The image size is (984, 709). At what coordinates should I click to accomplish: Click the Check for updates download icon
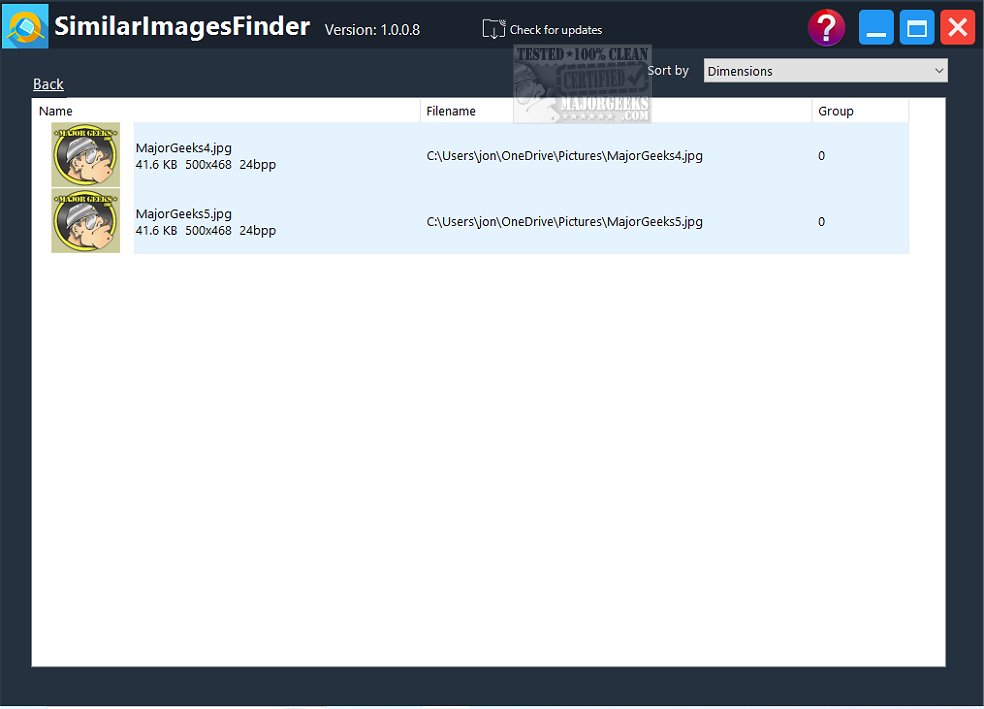[493, 29]
